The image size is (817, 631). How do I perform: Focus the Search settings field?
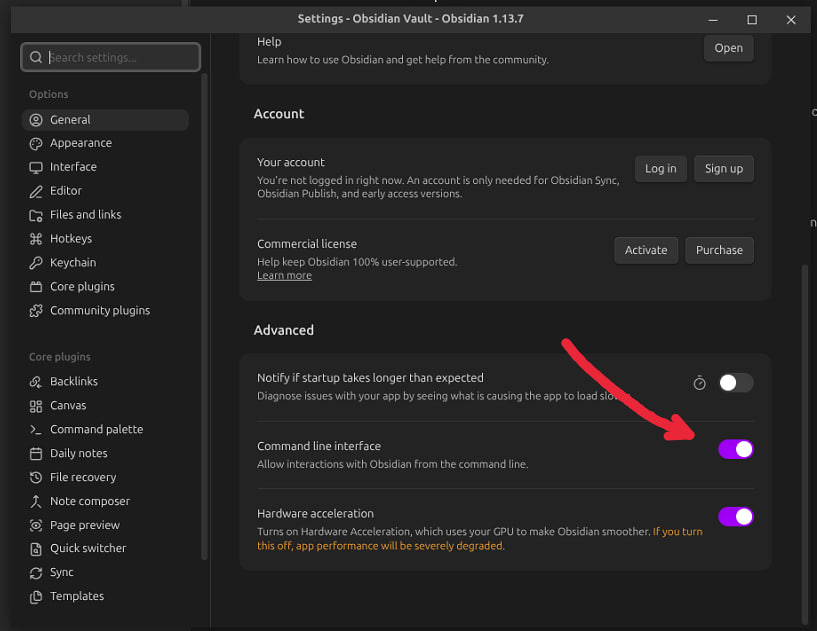110,57
